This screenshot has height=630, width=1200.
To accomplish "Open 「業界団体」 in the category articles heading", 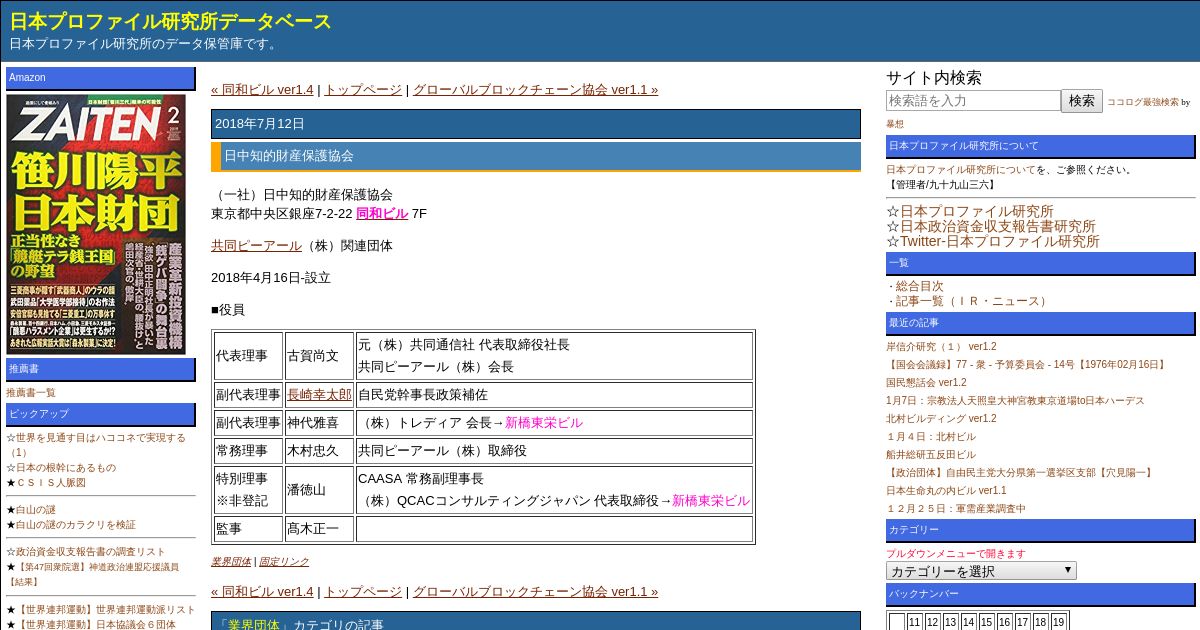I will [252, 625].
